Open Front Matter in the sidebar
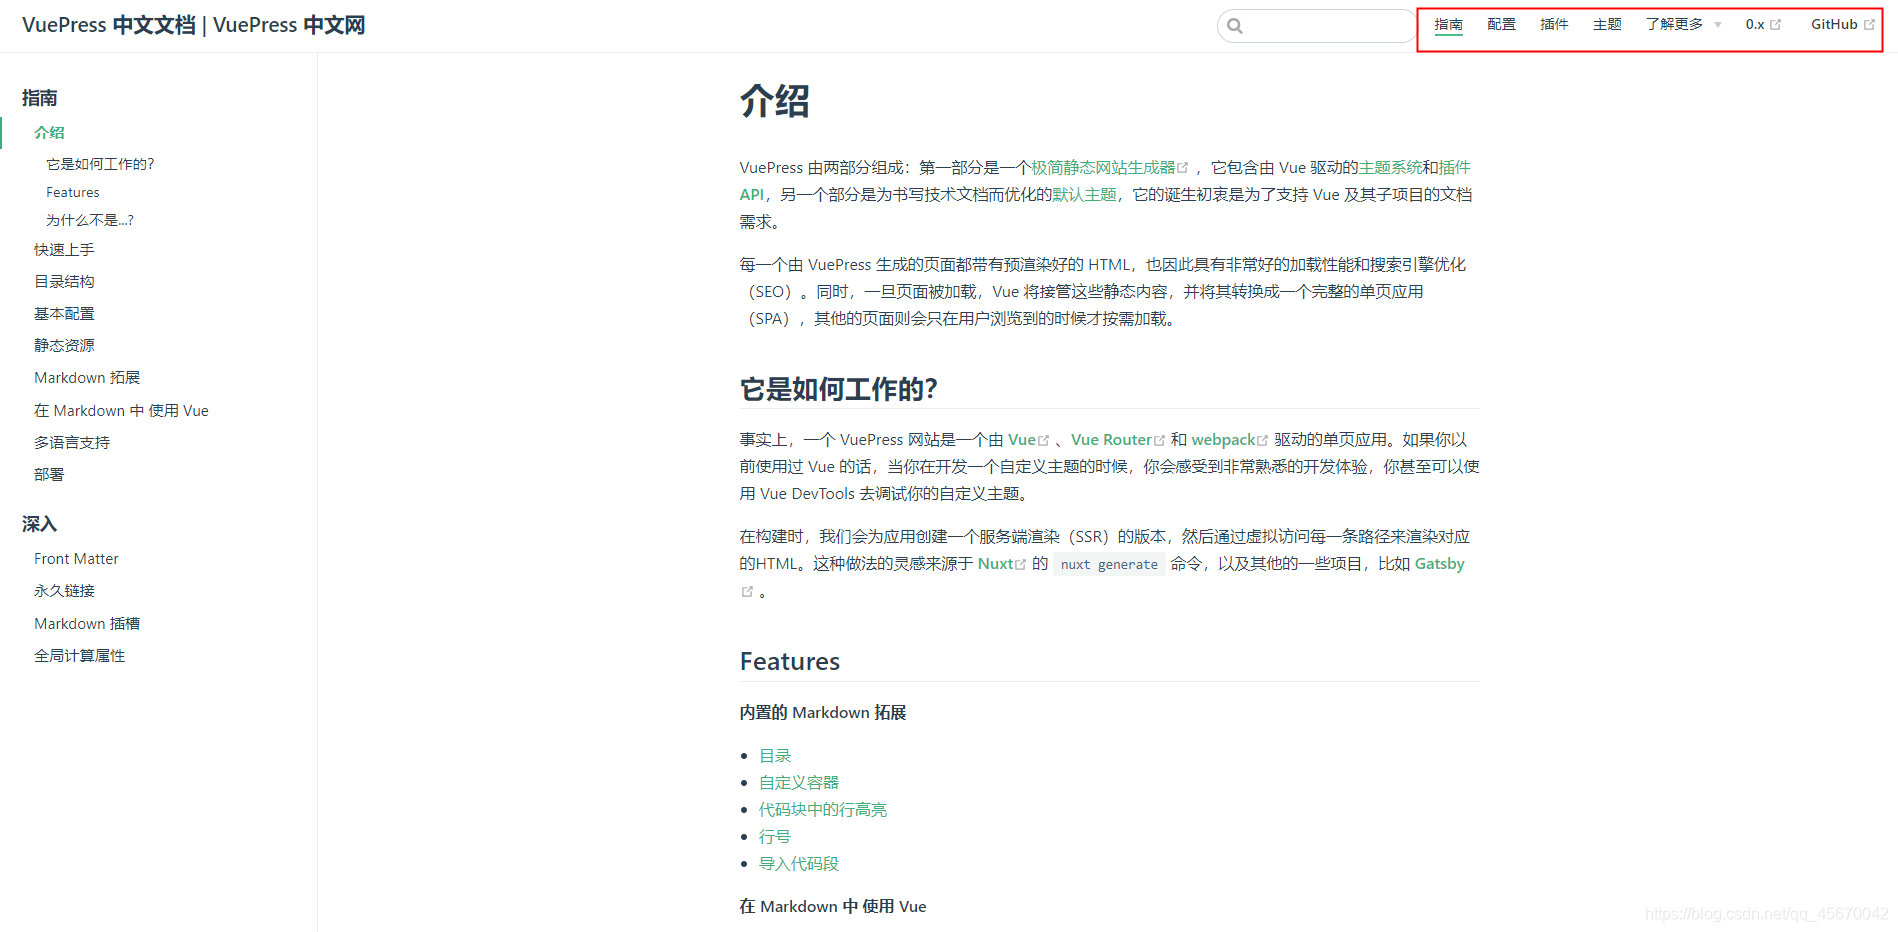Screen dimensions: 1898x932 [x=76, y=559]
